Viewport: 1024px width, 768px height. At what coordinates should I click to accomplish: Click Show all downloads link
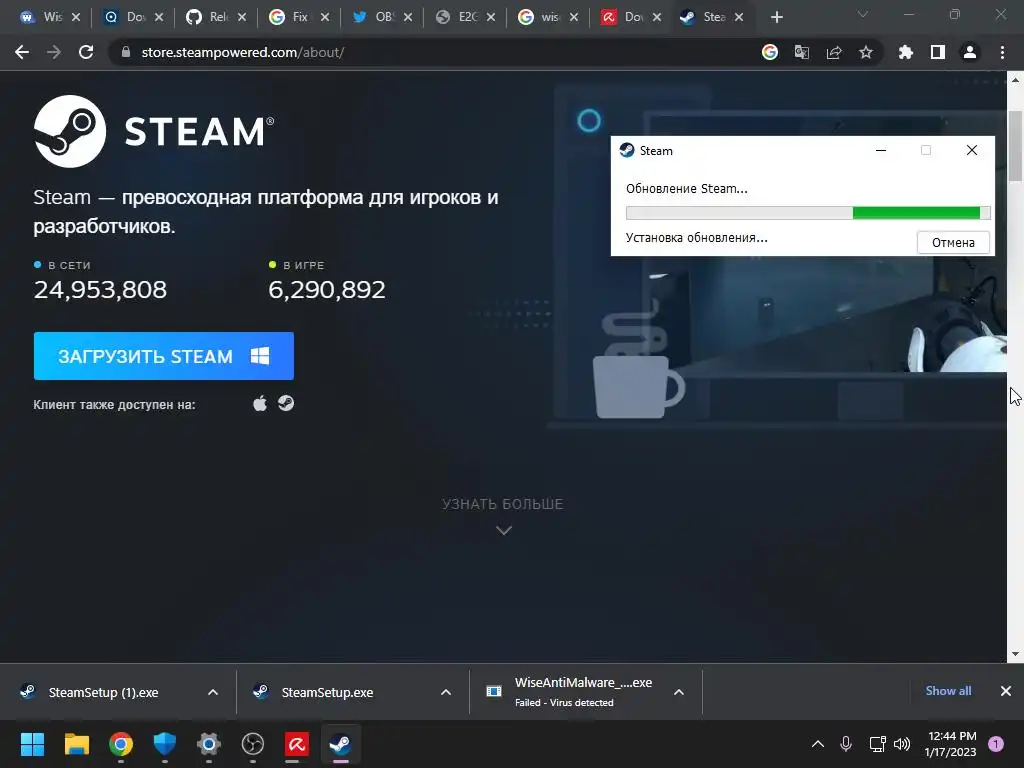(948, 691)
